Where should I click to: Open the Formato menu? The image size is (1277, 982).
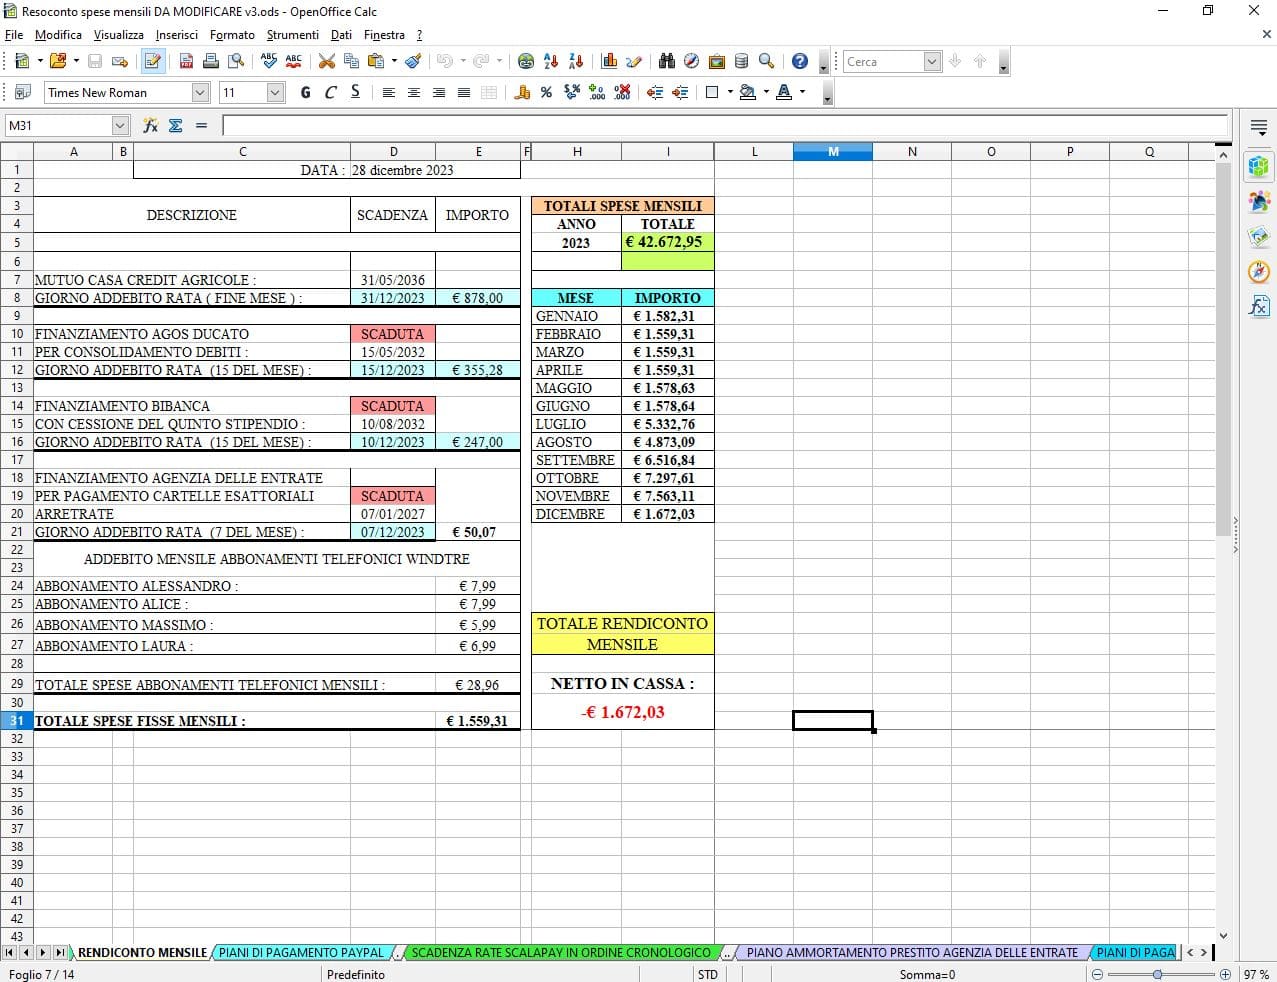point(232,34)
